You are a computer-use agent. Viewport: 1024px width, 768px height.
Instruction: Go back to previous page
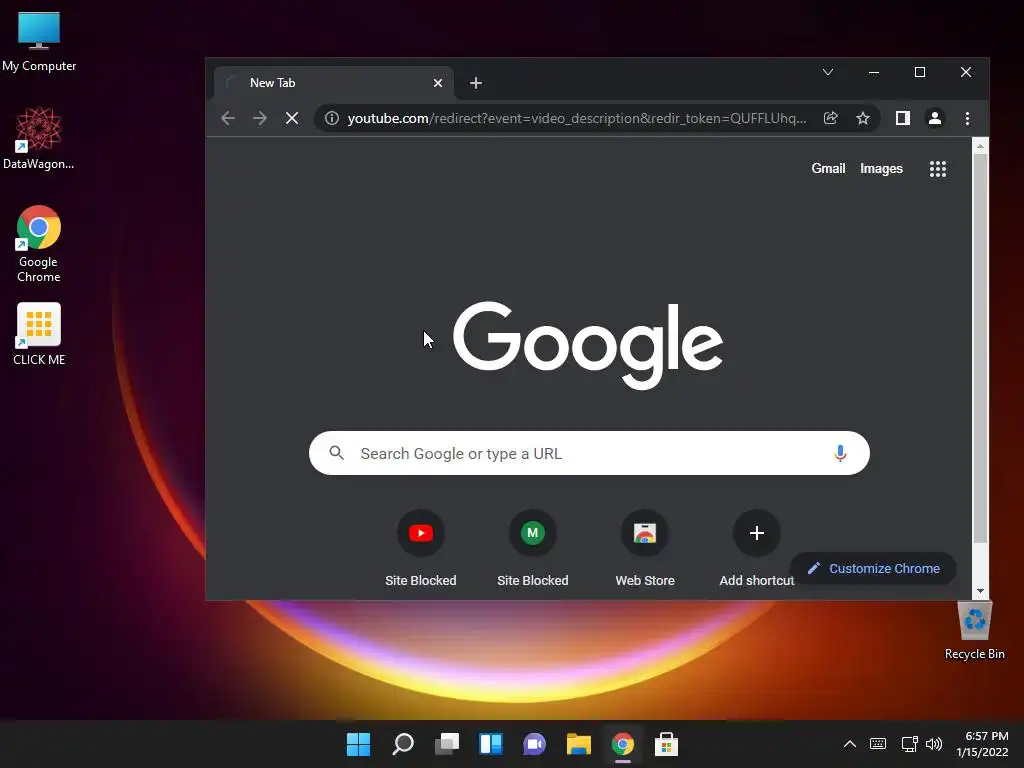click(228, 118)
